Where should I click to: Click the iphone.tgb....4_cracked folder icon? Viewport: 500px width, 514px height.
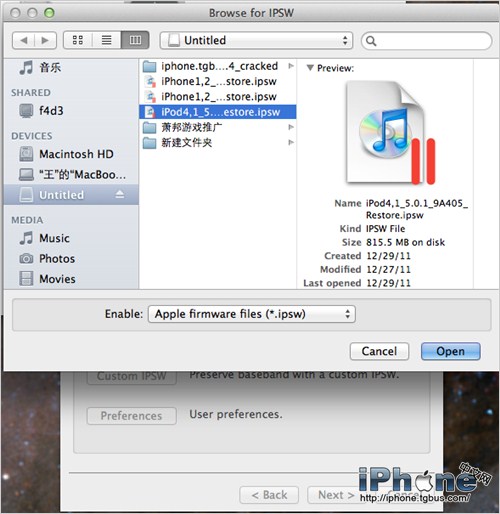pyautogui.click(x=150, y=66)
